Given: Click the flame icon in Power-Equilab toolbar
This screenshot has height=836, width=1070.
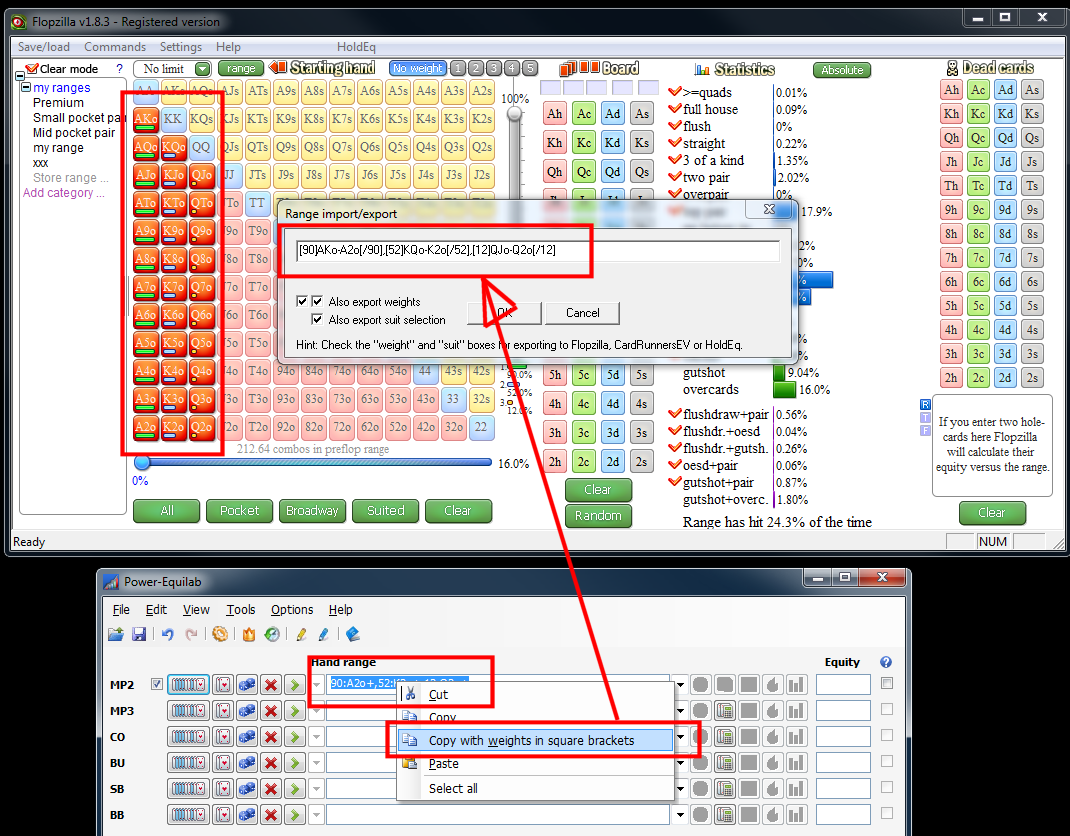Looking at the screenshot, I should tap(248, 635).
